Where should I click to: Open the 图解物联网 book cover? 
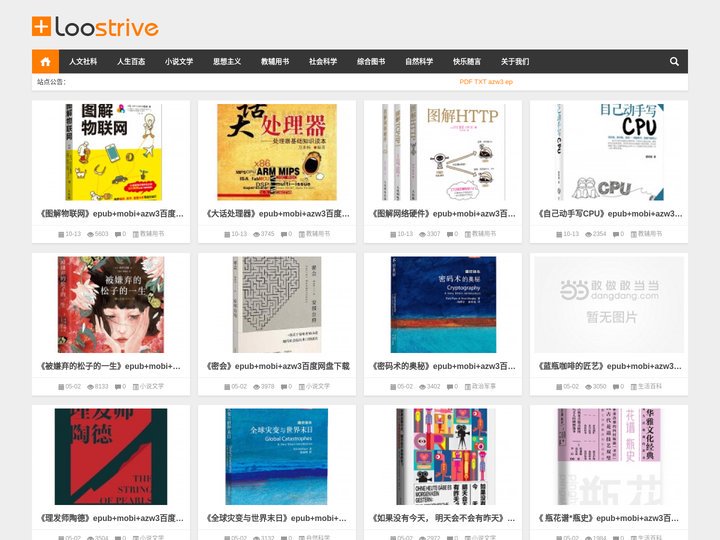point(113,152)
